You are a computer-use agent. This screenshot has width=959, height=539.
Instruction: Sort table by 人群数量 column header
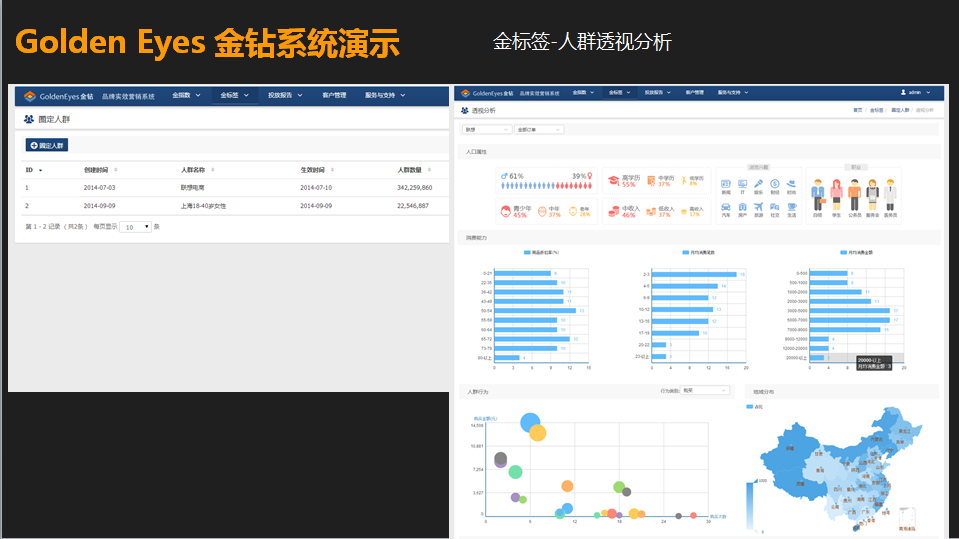(414, 170)
